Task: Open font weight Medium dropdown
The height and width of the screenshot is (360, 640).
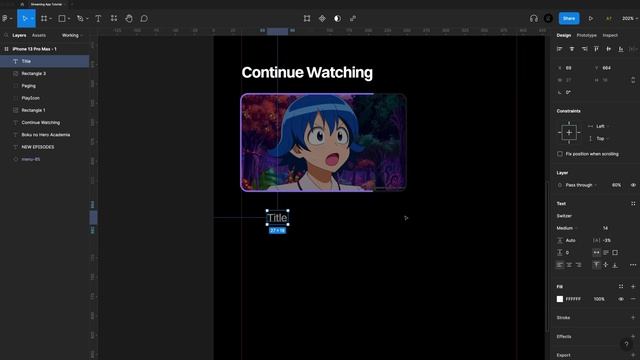Action: click(567, 228)
